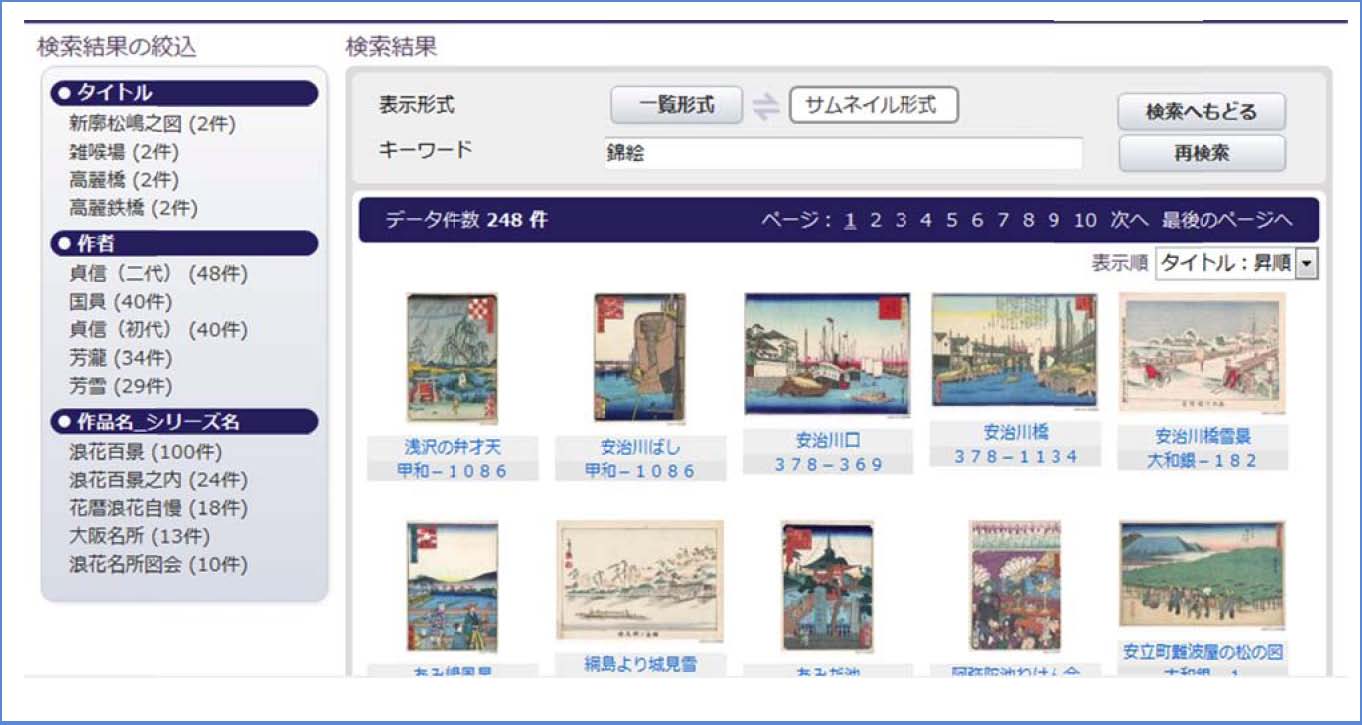
Task: Go to results page 8
Action: pos(1028,220)
